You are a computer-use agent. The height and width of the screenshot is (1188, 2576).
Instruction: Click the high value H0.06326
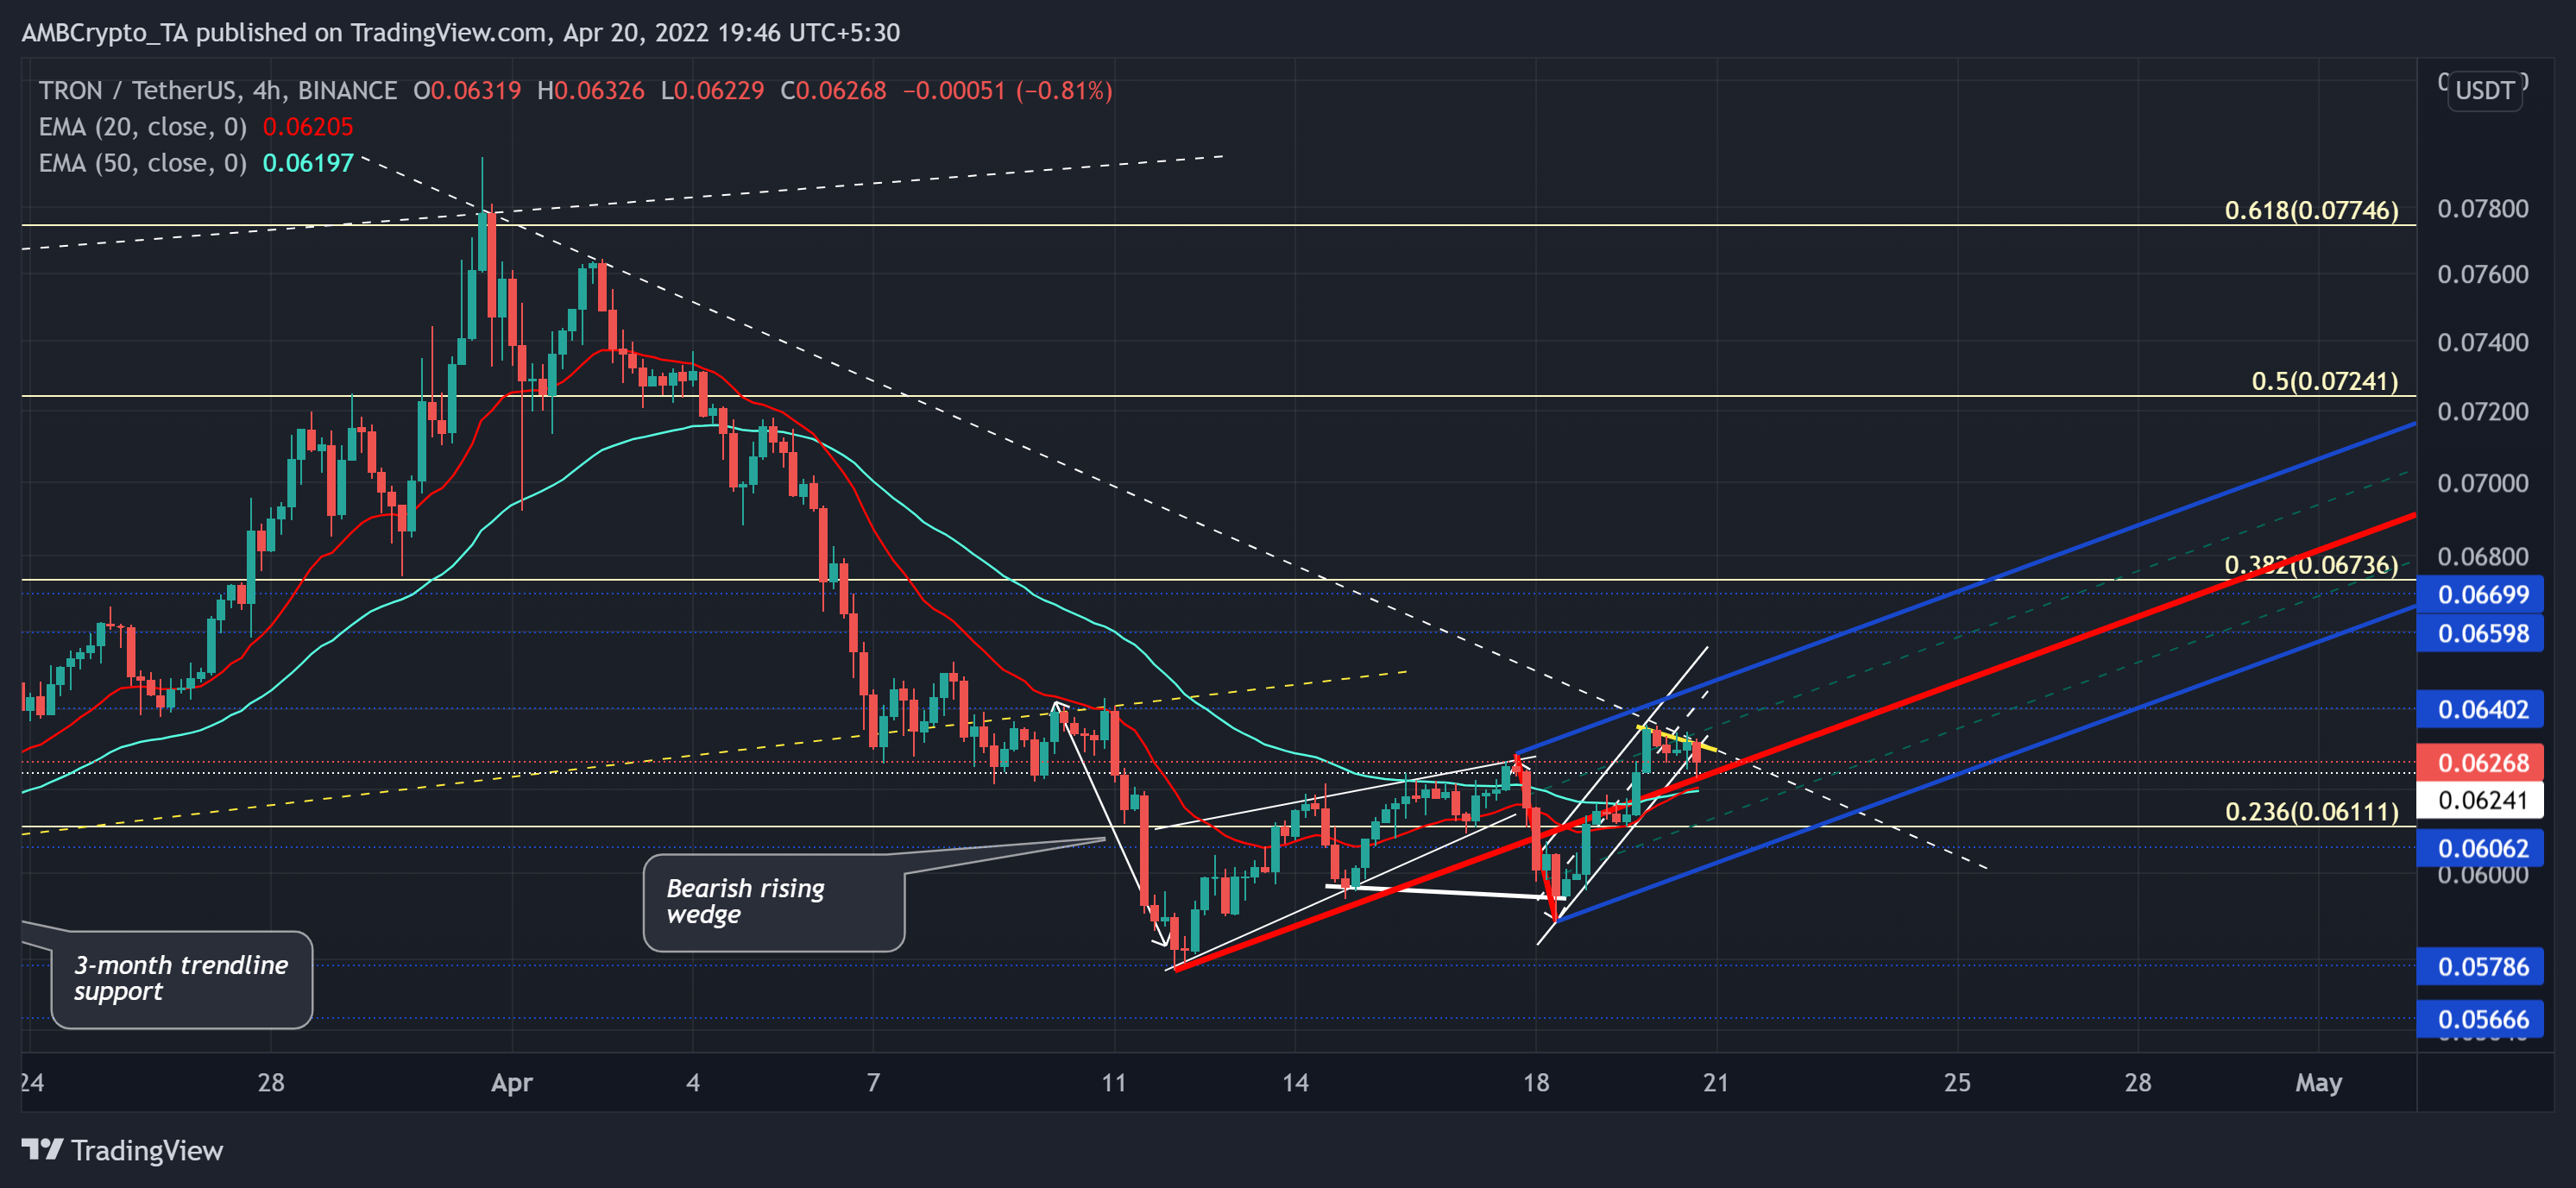[591, 90]
